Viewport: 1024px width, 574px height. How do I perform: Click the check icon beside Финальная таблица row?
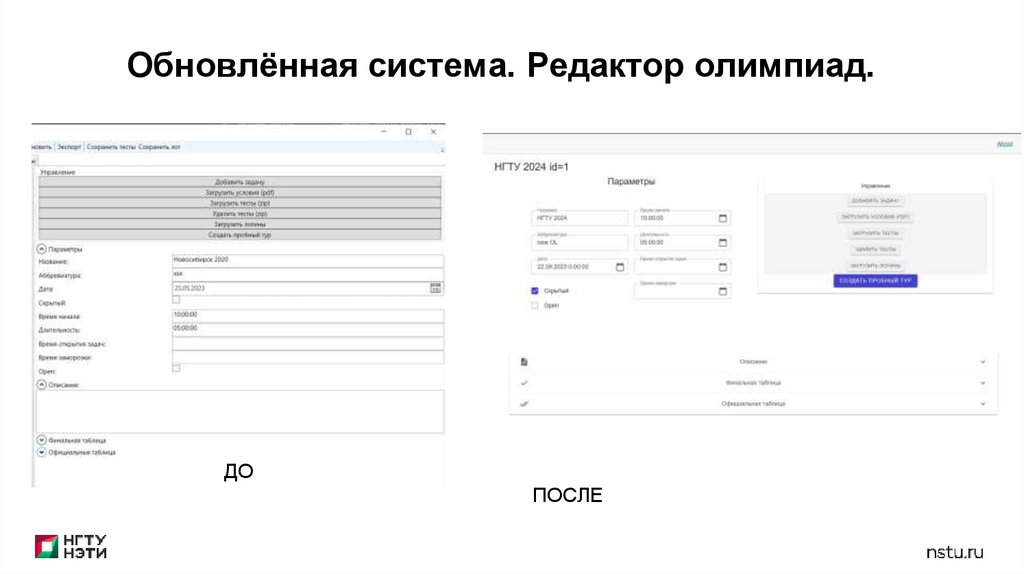(x=524, y=383)
